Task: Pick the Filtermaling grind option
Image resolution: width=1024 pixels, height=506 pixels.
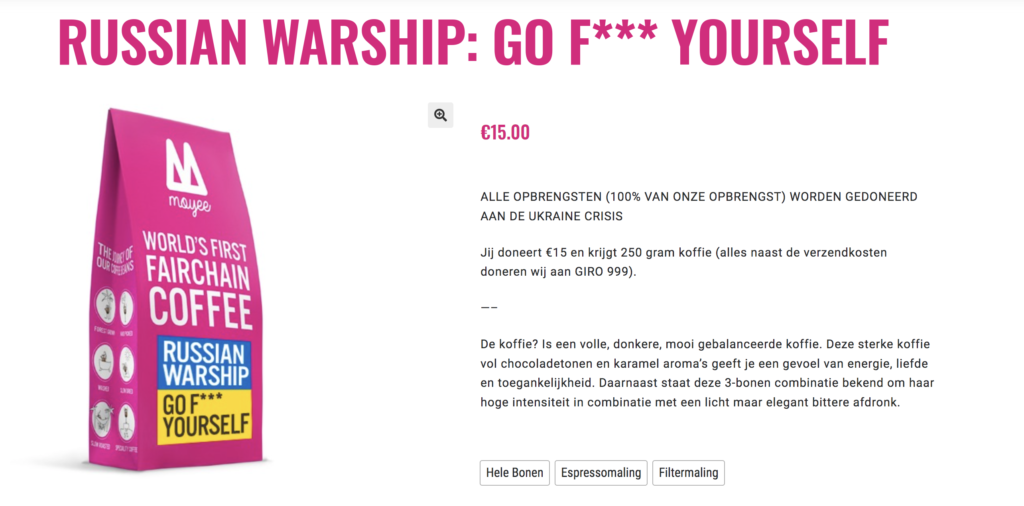Action: tap(688, 473)
